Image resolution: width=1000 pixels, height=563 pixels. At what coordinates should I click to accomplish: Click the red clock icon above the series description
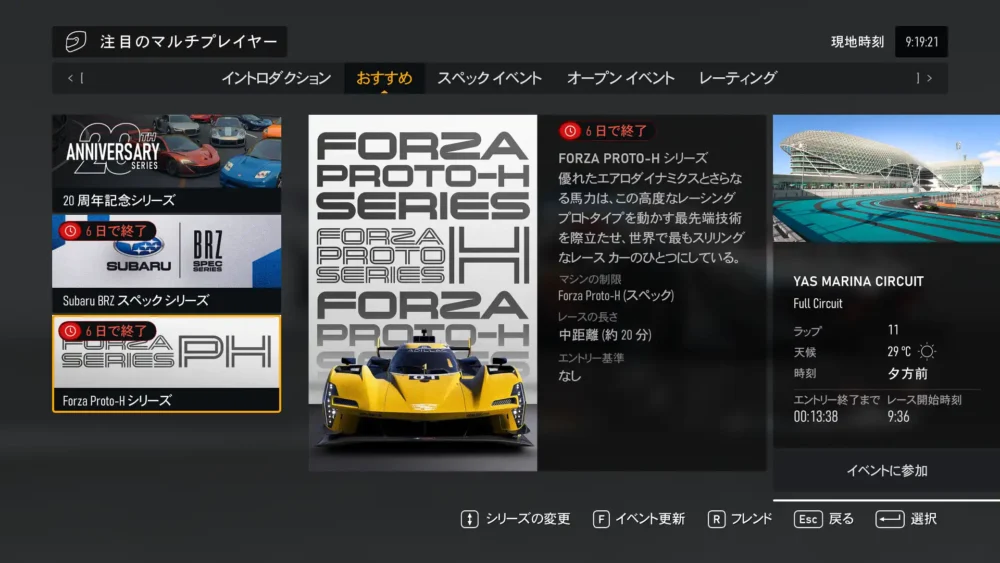click(x=570, y=131)
